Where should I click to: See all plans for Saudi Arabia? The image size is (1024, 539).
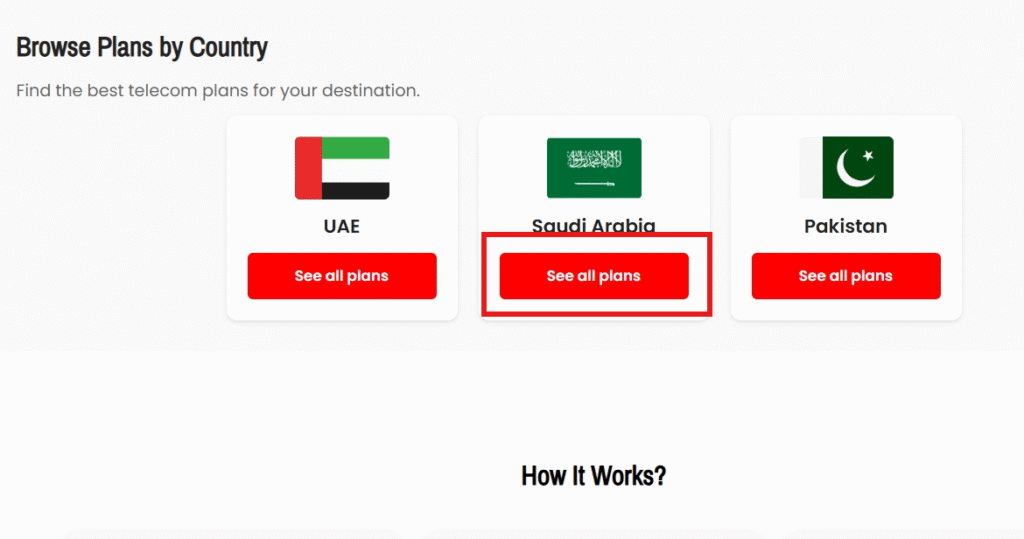coord(594,276)
